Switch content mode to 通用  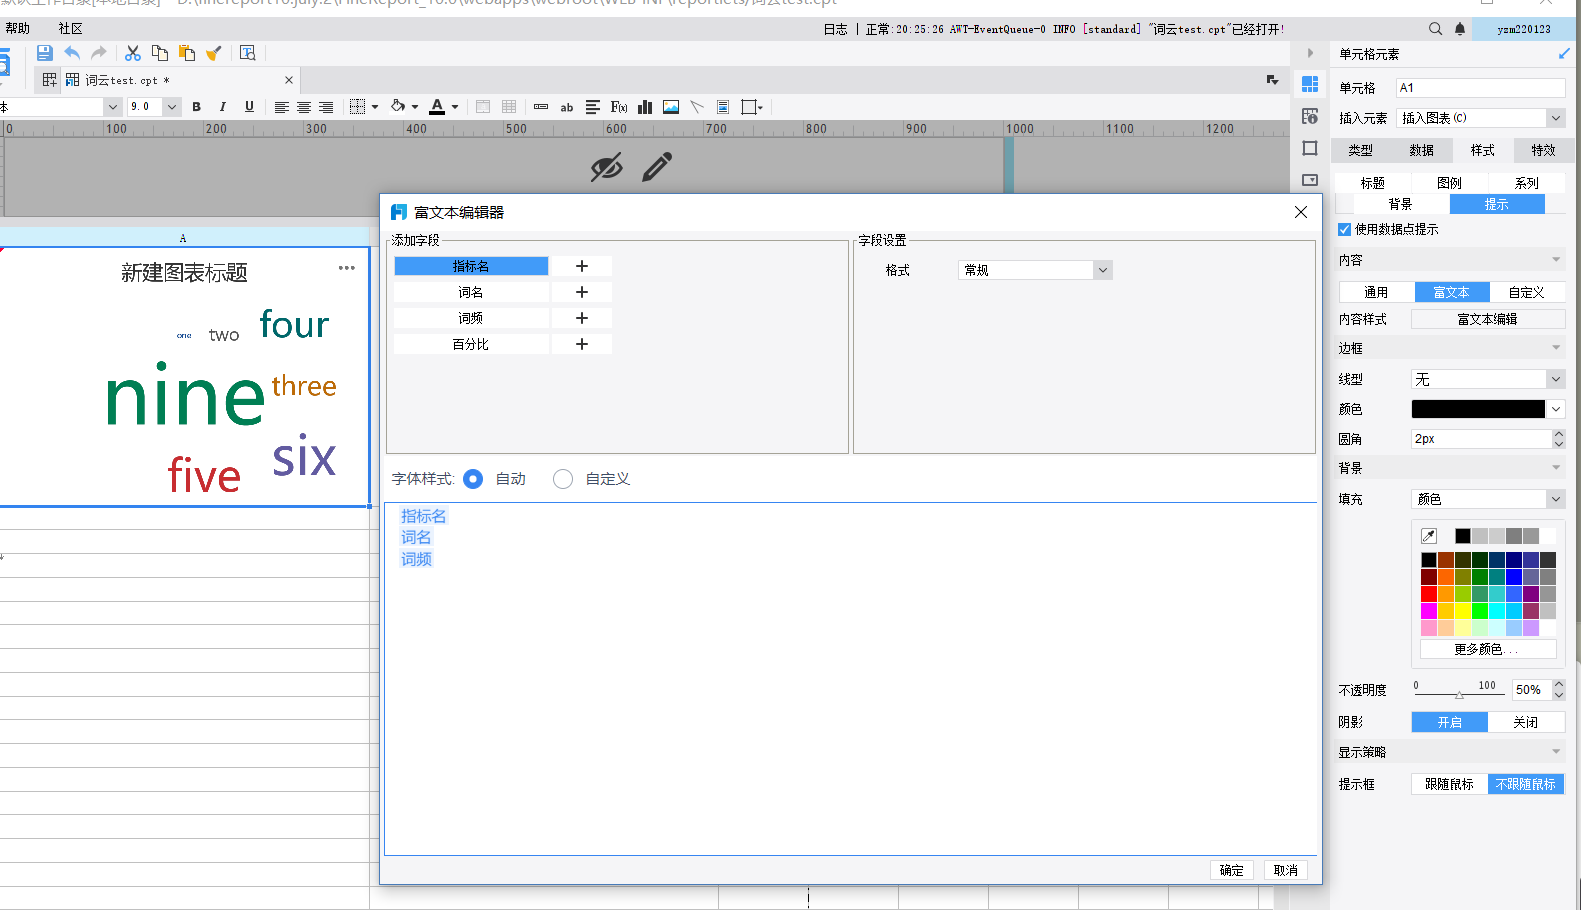click(x=1376, y=292)
